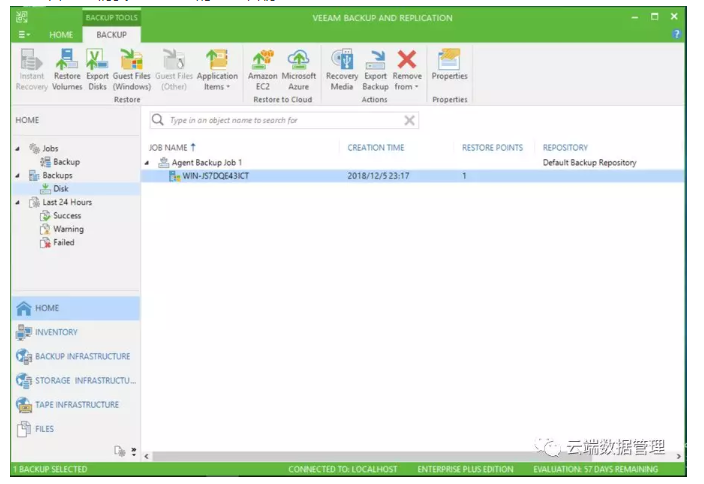
Task: Click Default Backup Repository cell
Action: 590,163
